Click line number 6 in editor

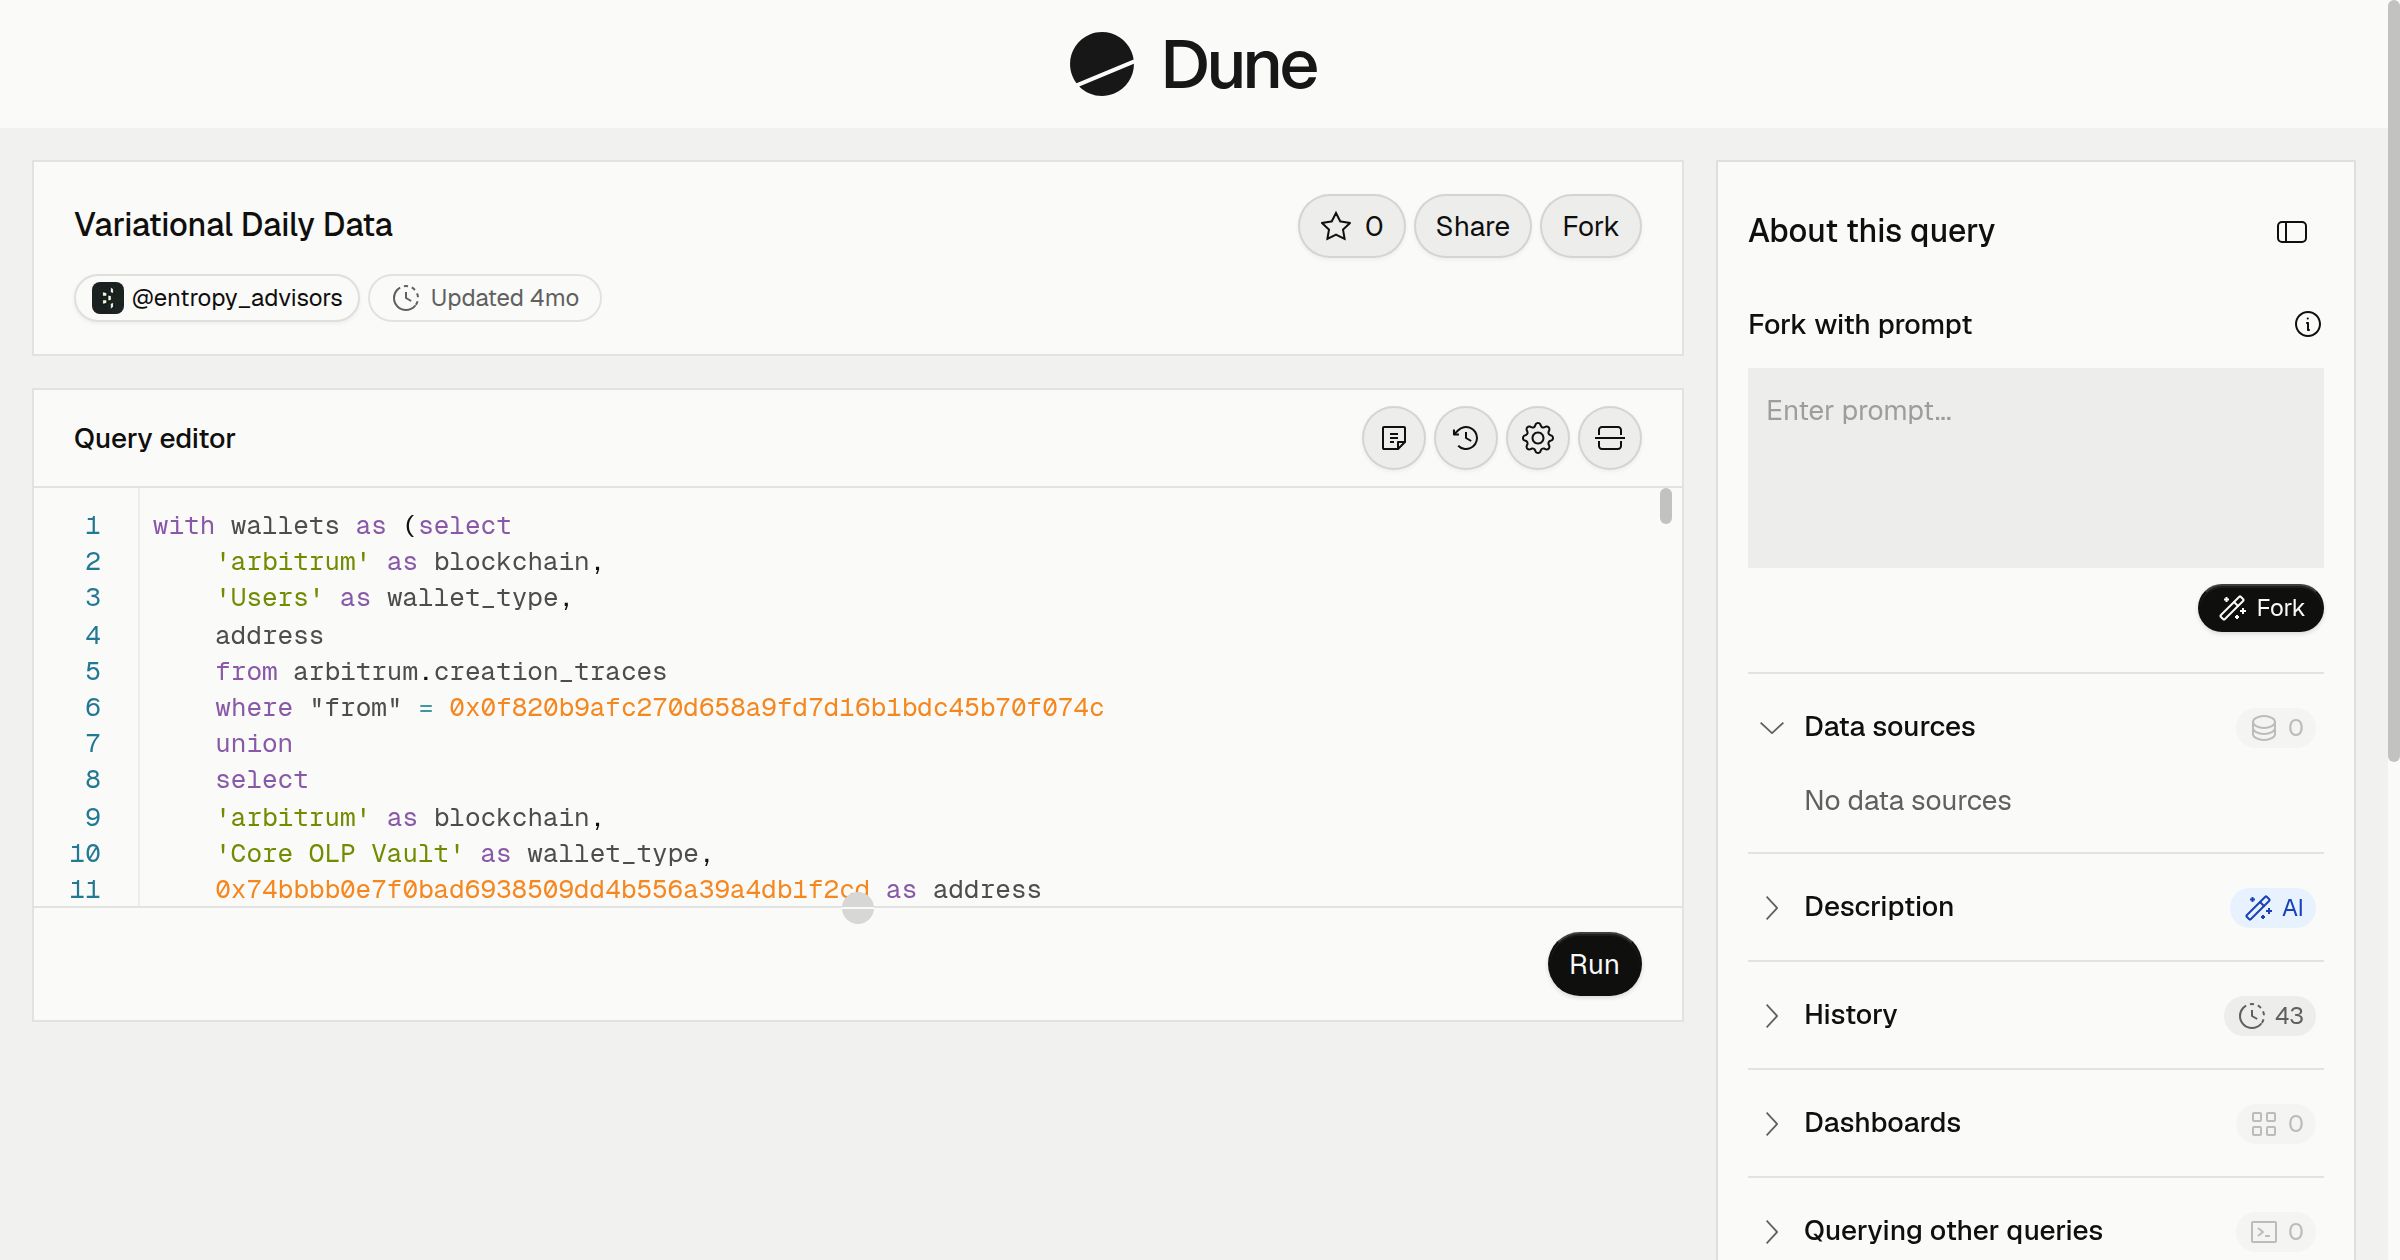coord(93,708)
